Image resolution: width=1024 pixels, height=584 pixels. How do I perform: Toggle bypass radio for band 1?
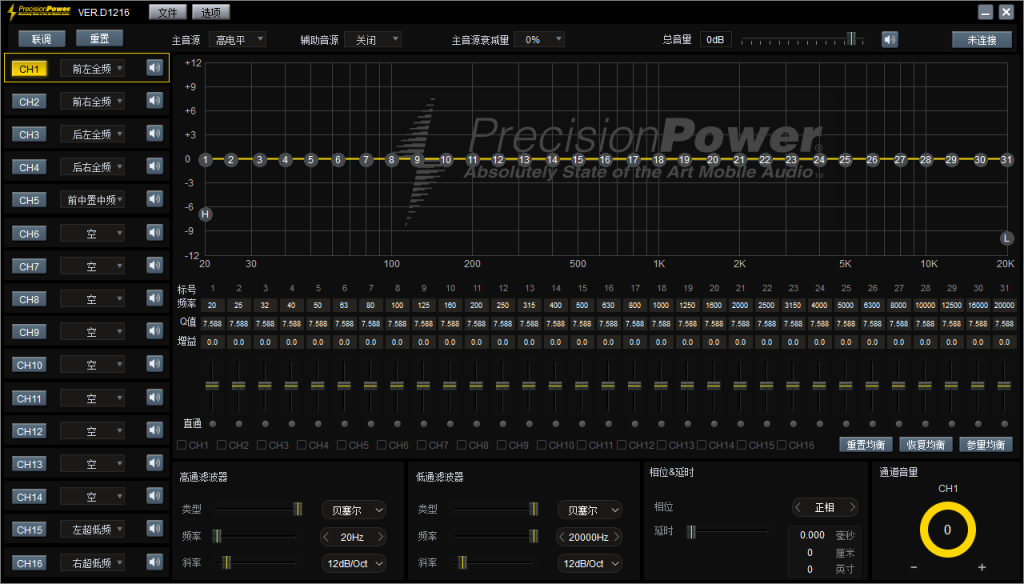[212, 424]
